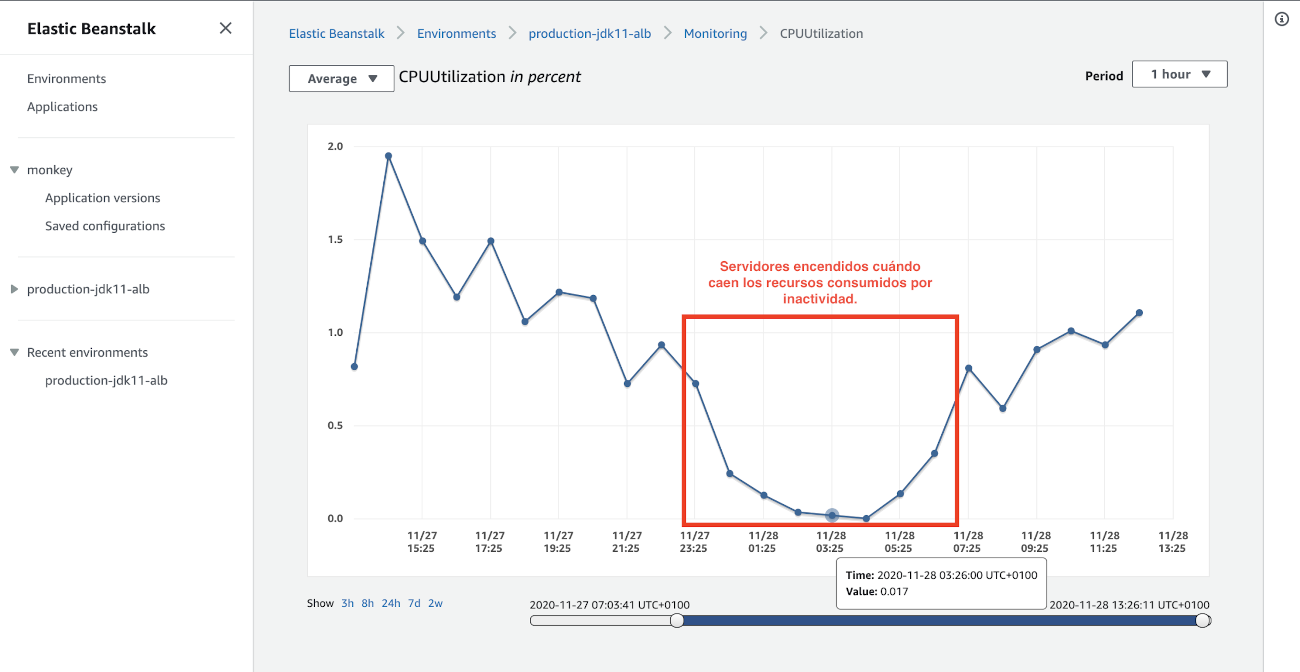This screenshot has height=672, width=1300.
Task: Close the Elastic Beanstalk sidebar
Action: [226, 29]
